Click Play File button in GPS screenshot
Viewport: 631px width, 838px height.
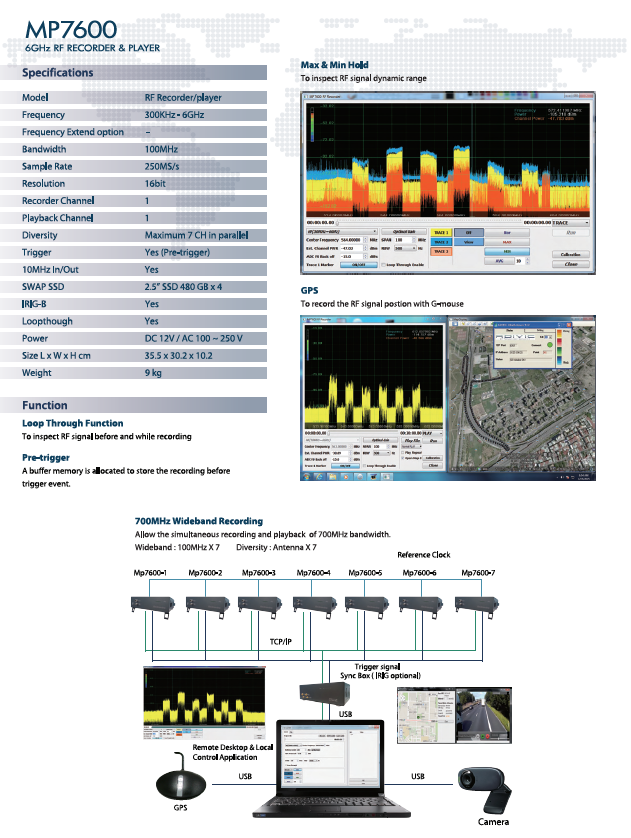click(x=412, y=441)
